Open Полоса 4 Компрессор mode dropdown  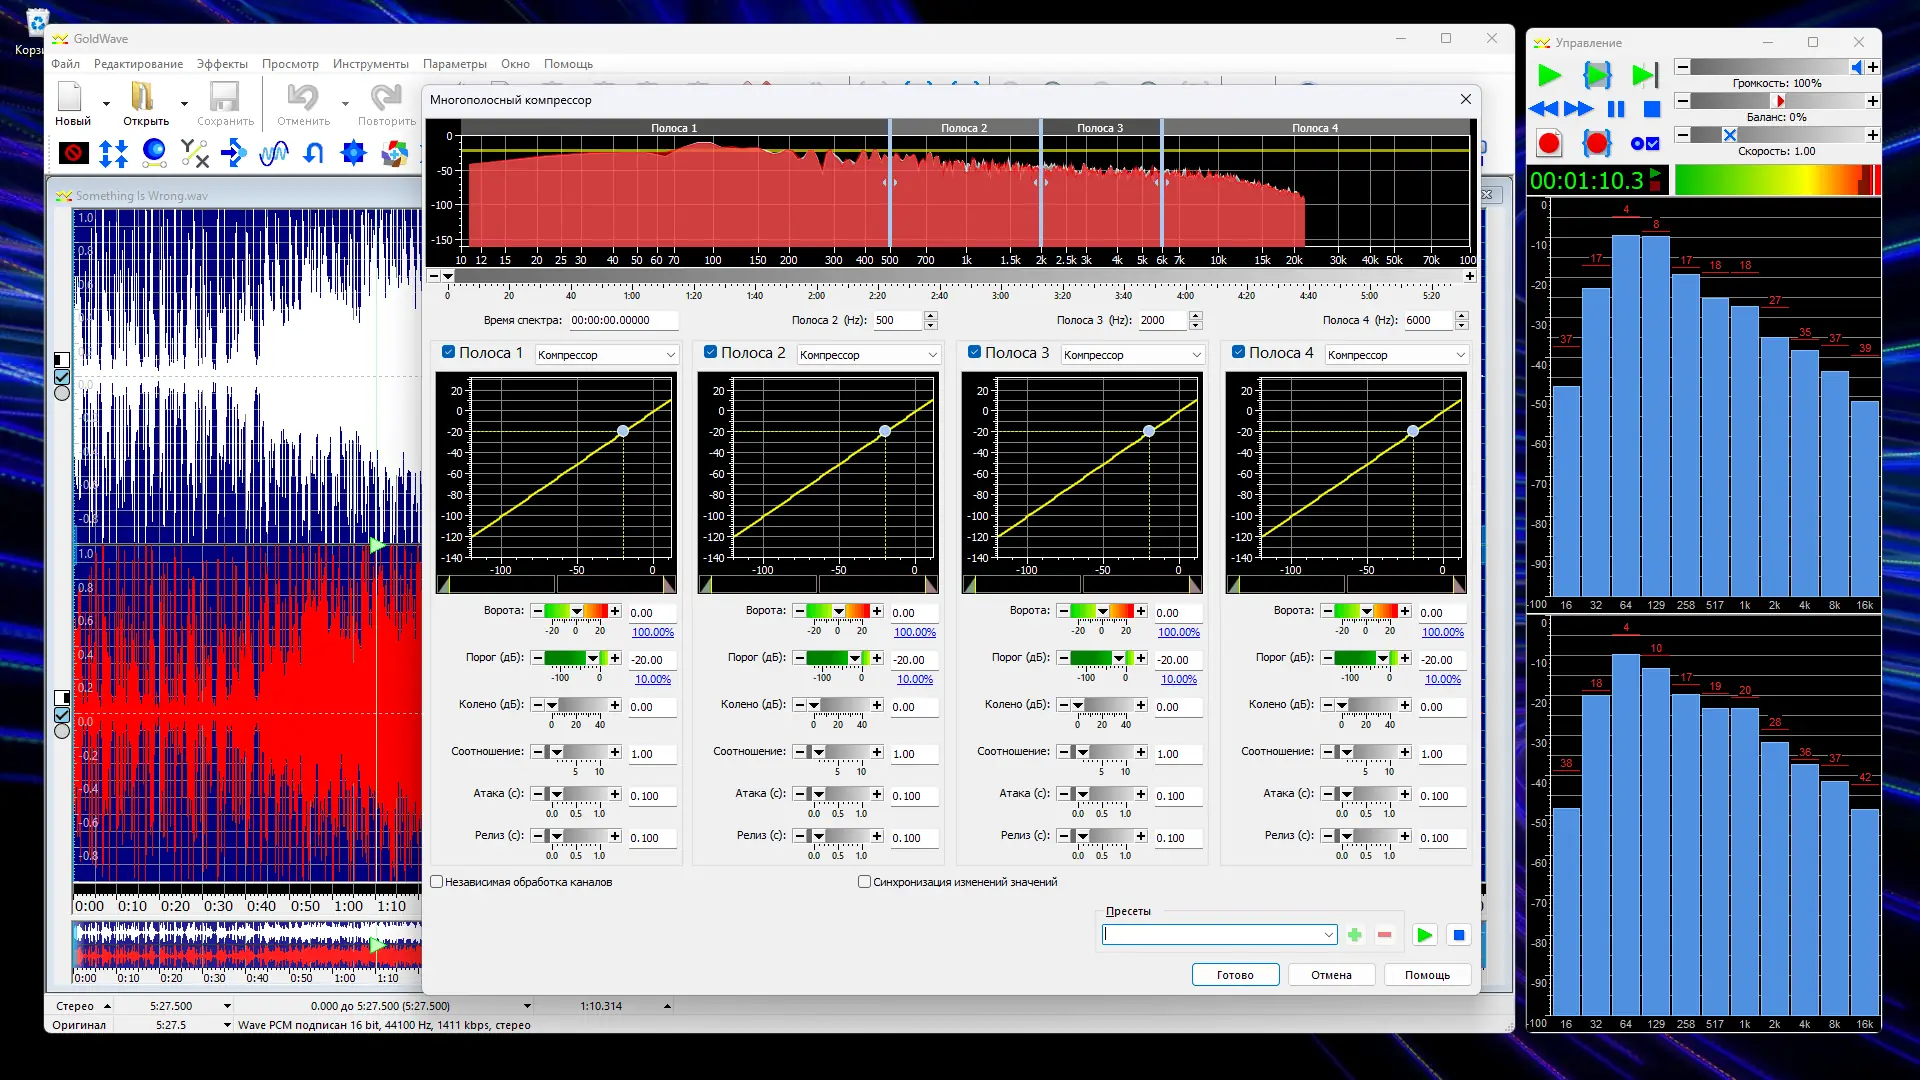click(x=1396, y=355)
